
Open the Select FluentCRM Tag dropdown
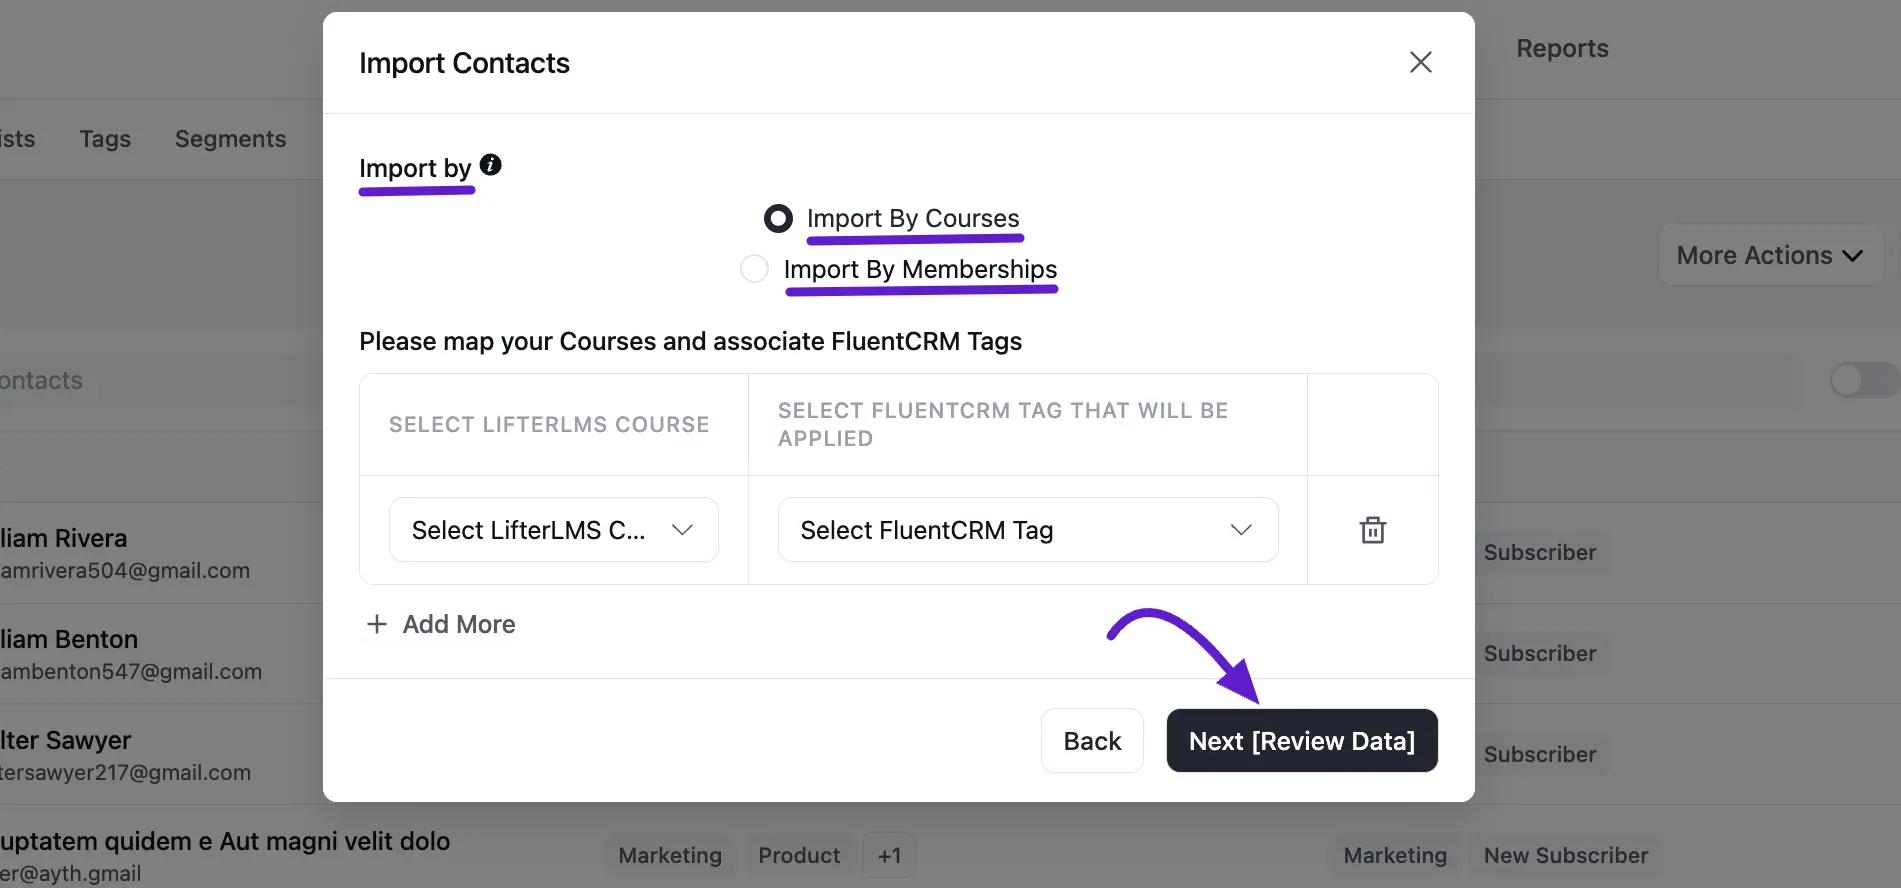pos(1027,530)
